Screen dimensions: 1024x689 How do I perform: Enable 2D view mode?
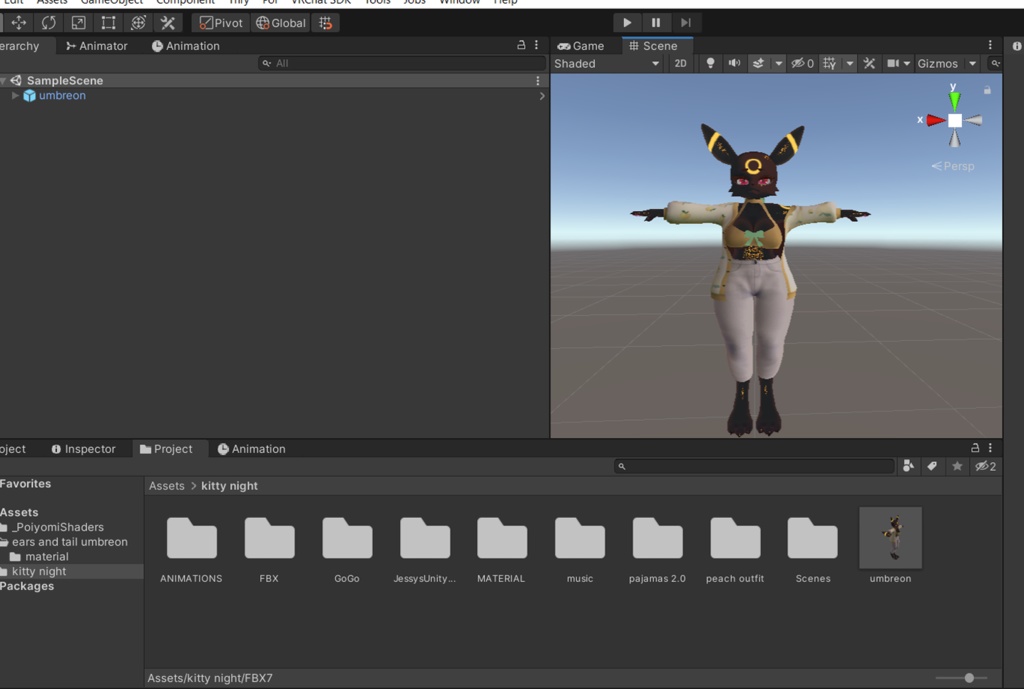[x=680, y=63]
